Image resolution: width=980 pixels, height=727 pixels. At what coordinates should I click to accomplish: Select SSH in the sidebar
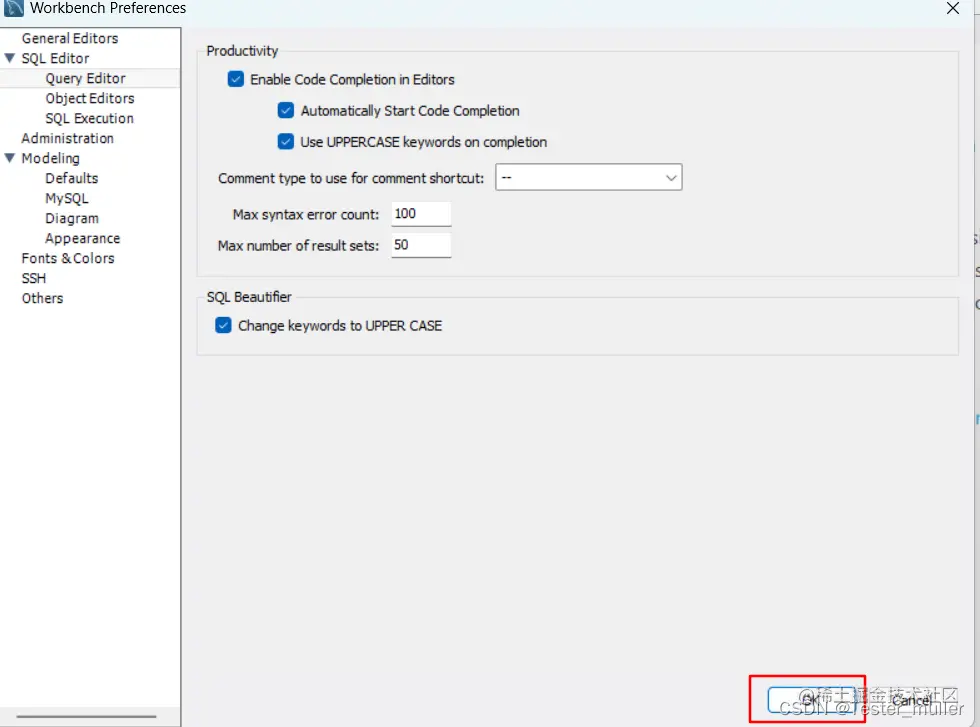(34, 278)
